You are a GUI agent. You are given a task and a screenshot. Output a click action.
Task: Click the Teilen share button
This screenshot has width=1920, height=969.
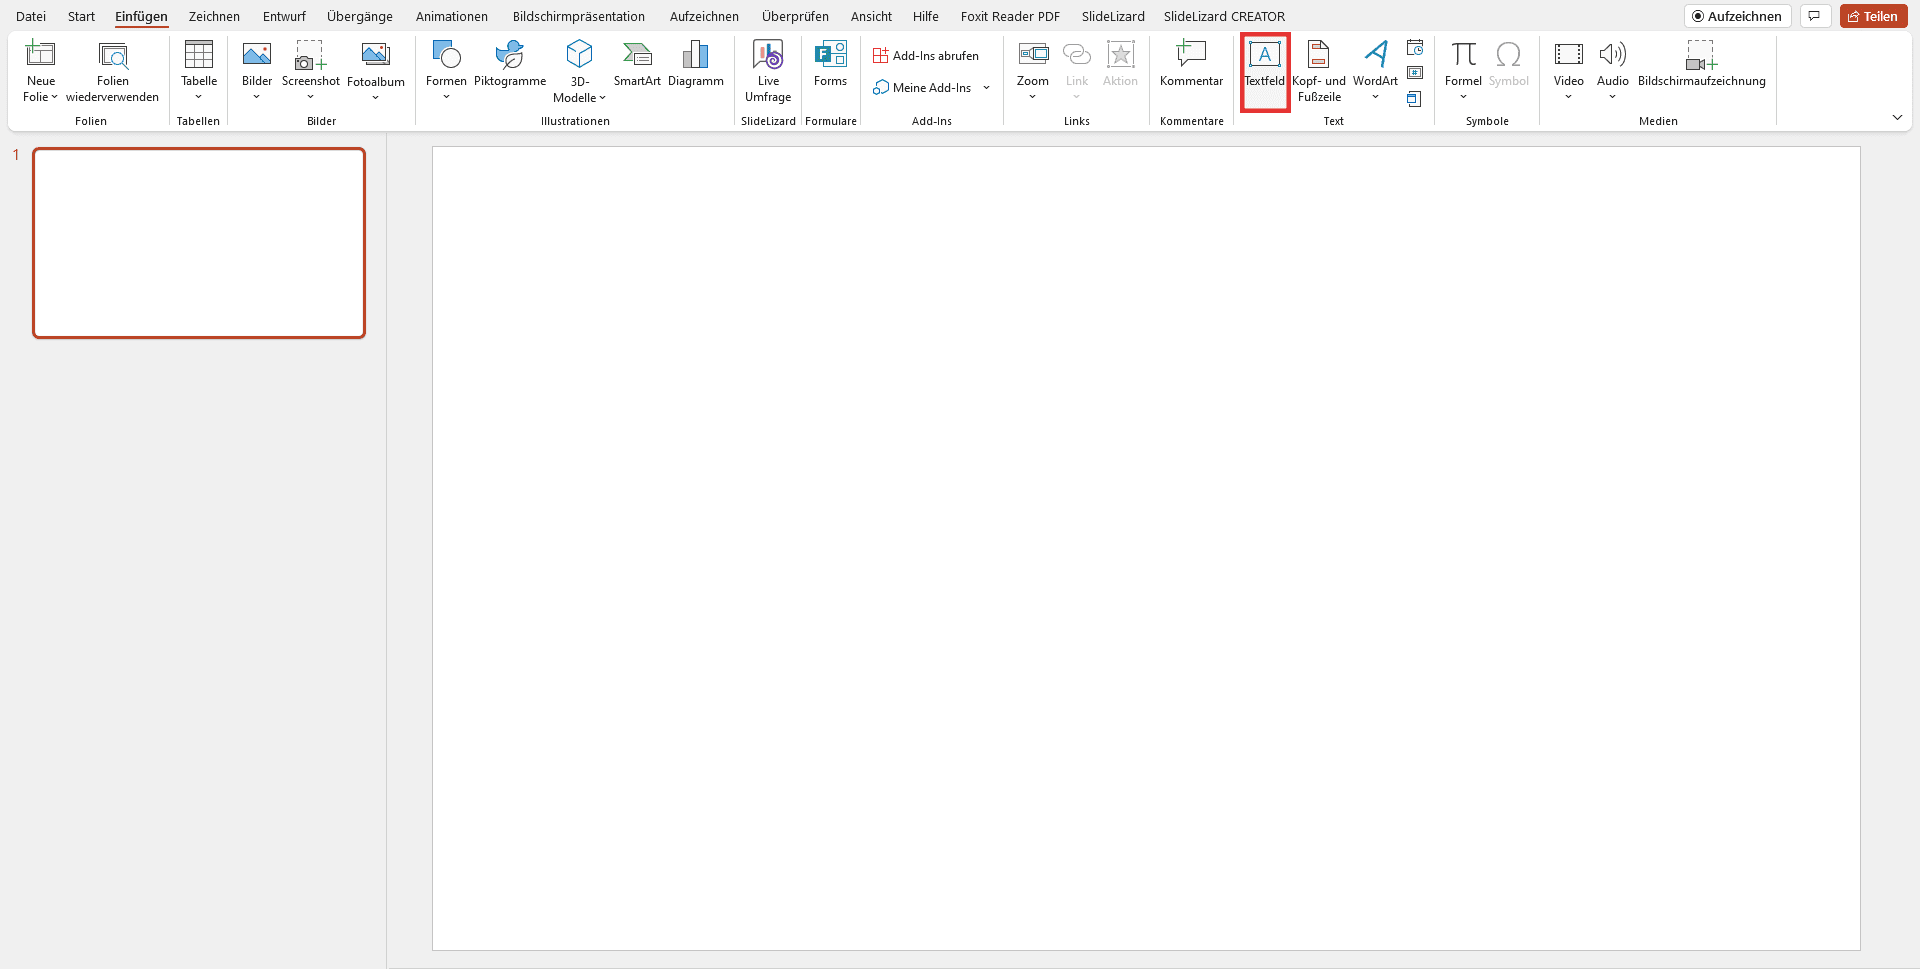1873,16
